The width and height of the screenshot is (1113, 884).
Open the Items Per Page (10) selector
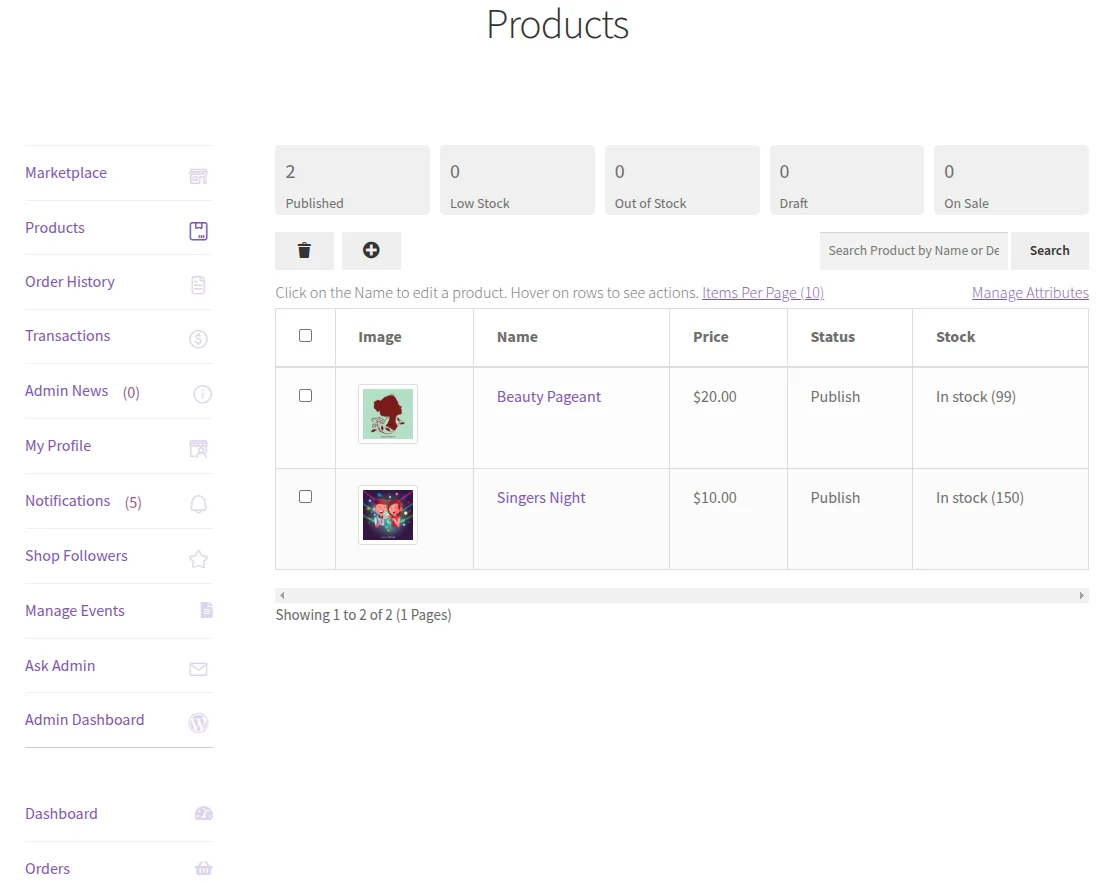pos(763,292)
